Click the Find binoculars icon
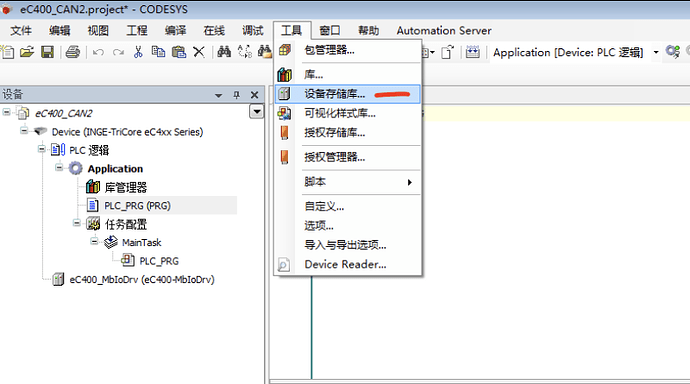690x384 pixels. 224,52
